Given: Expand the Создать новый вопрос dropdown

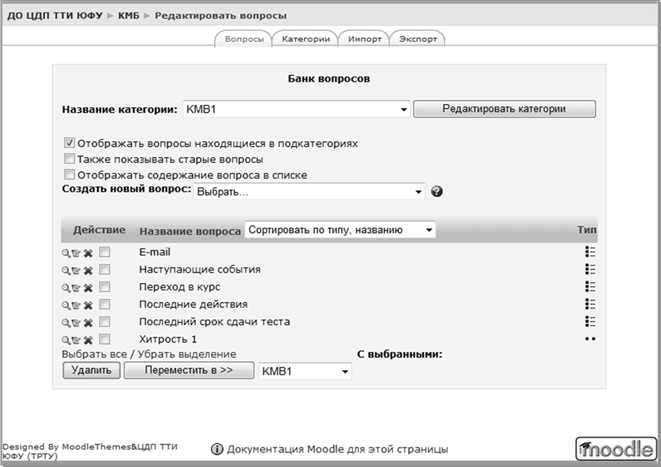Looking at the screenshot, I should pos(309,192).
